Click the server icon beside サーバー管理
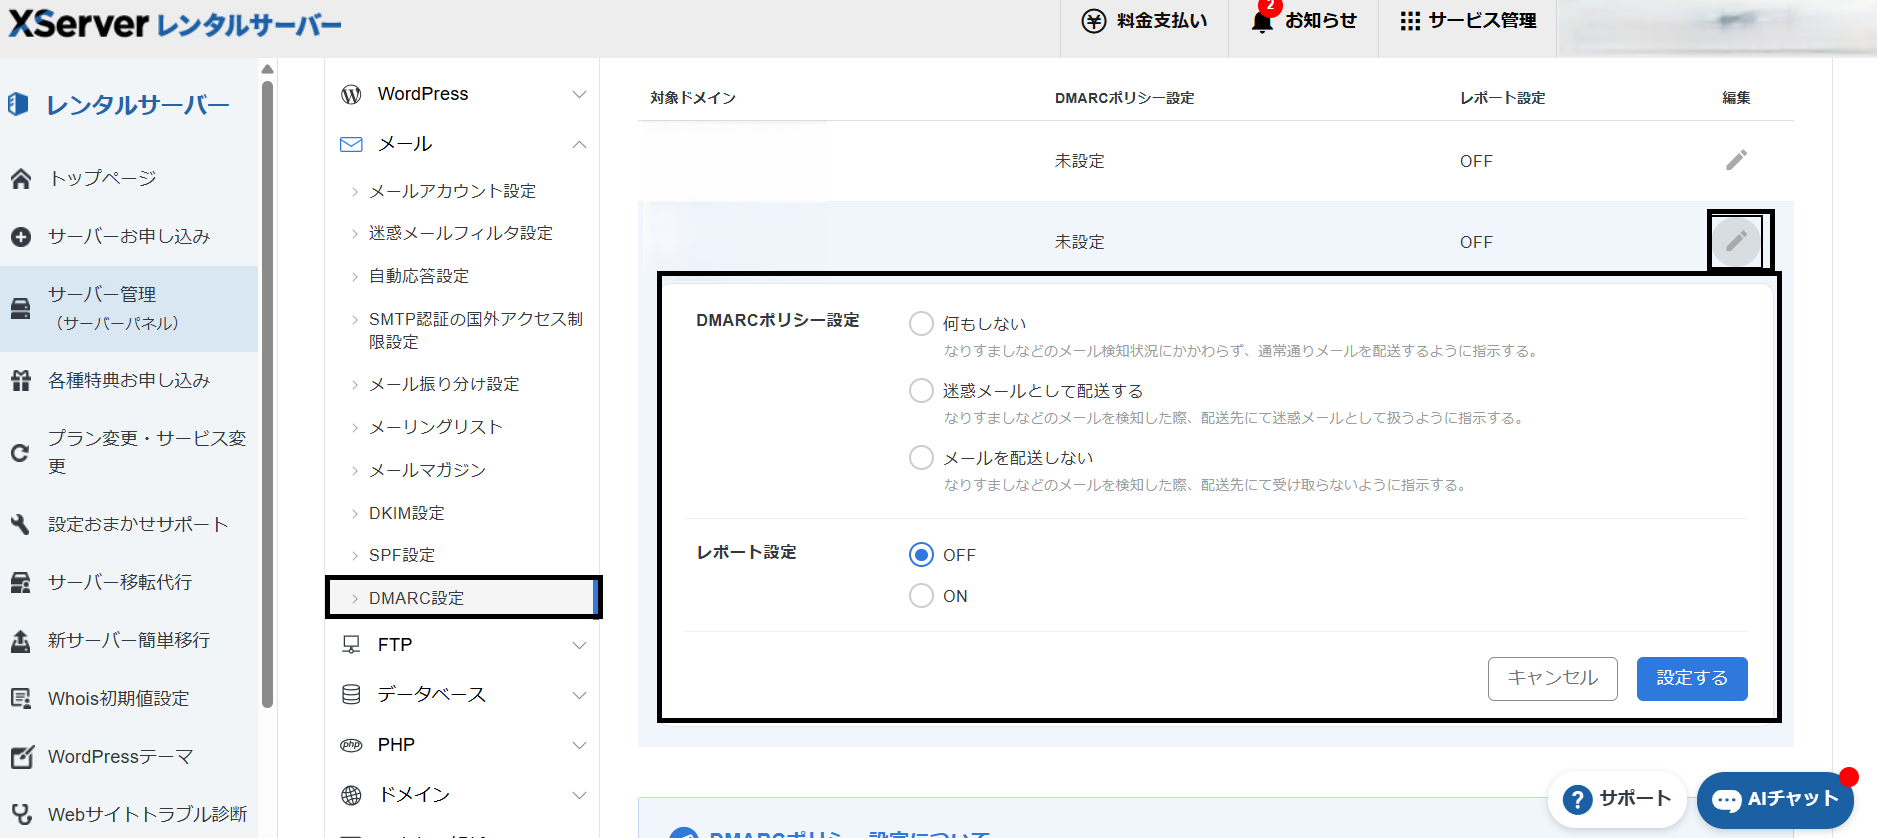The height and width of the screenshot is (838, 1877). tap(21, 308)
